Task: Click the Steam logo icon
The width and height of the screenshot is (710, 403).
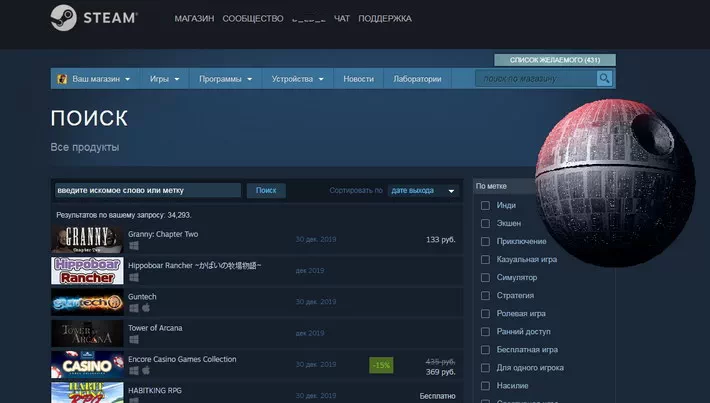Action: coord(63,18)
